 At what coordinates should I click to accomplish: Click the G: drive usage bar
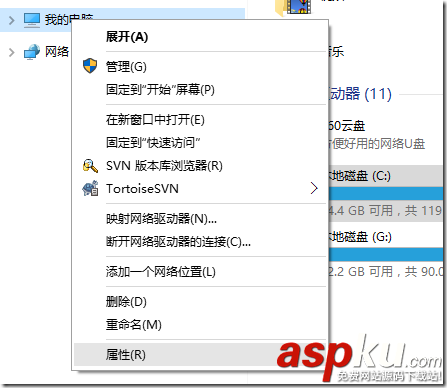(x=386, y=254)
